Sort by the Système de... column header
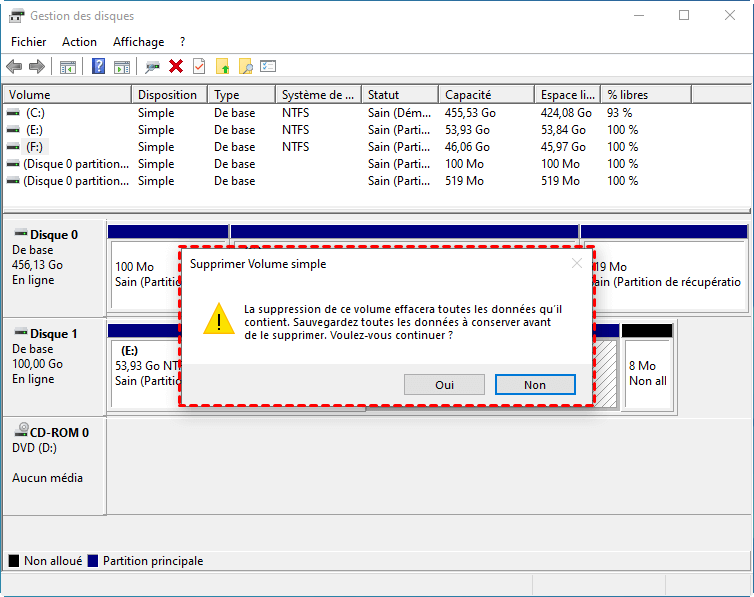754x597 pixels. coord(318,95)
